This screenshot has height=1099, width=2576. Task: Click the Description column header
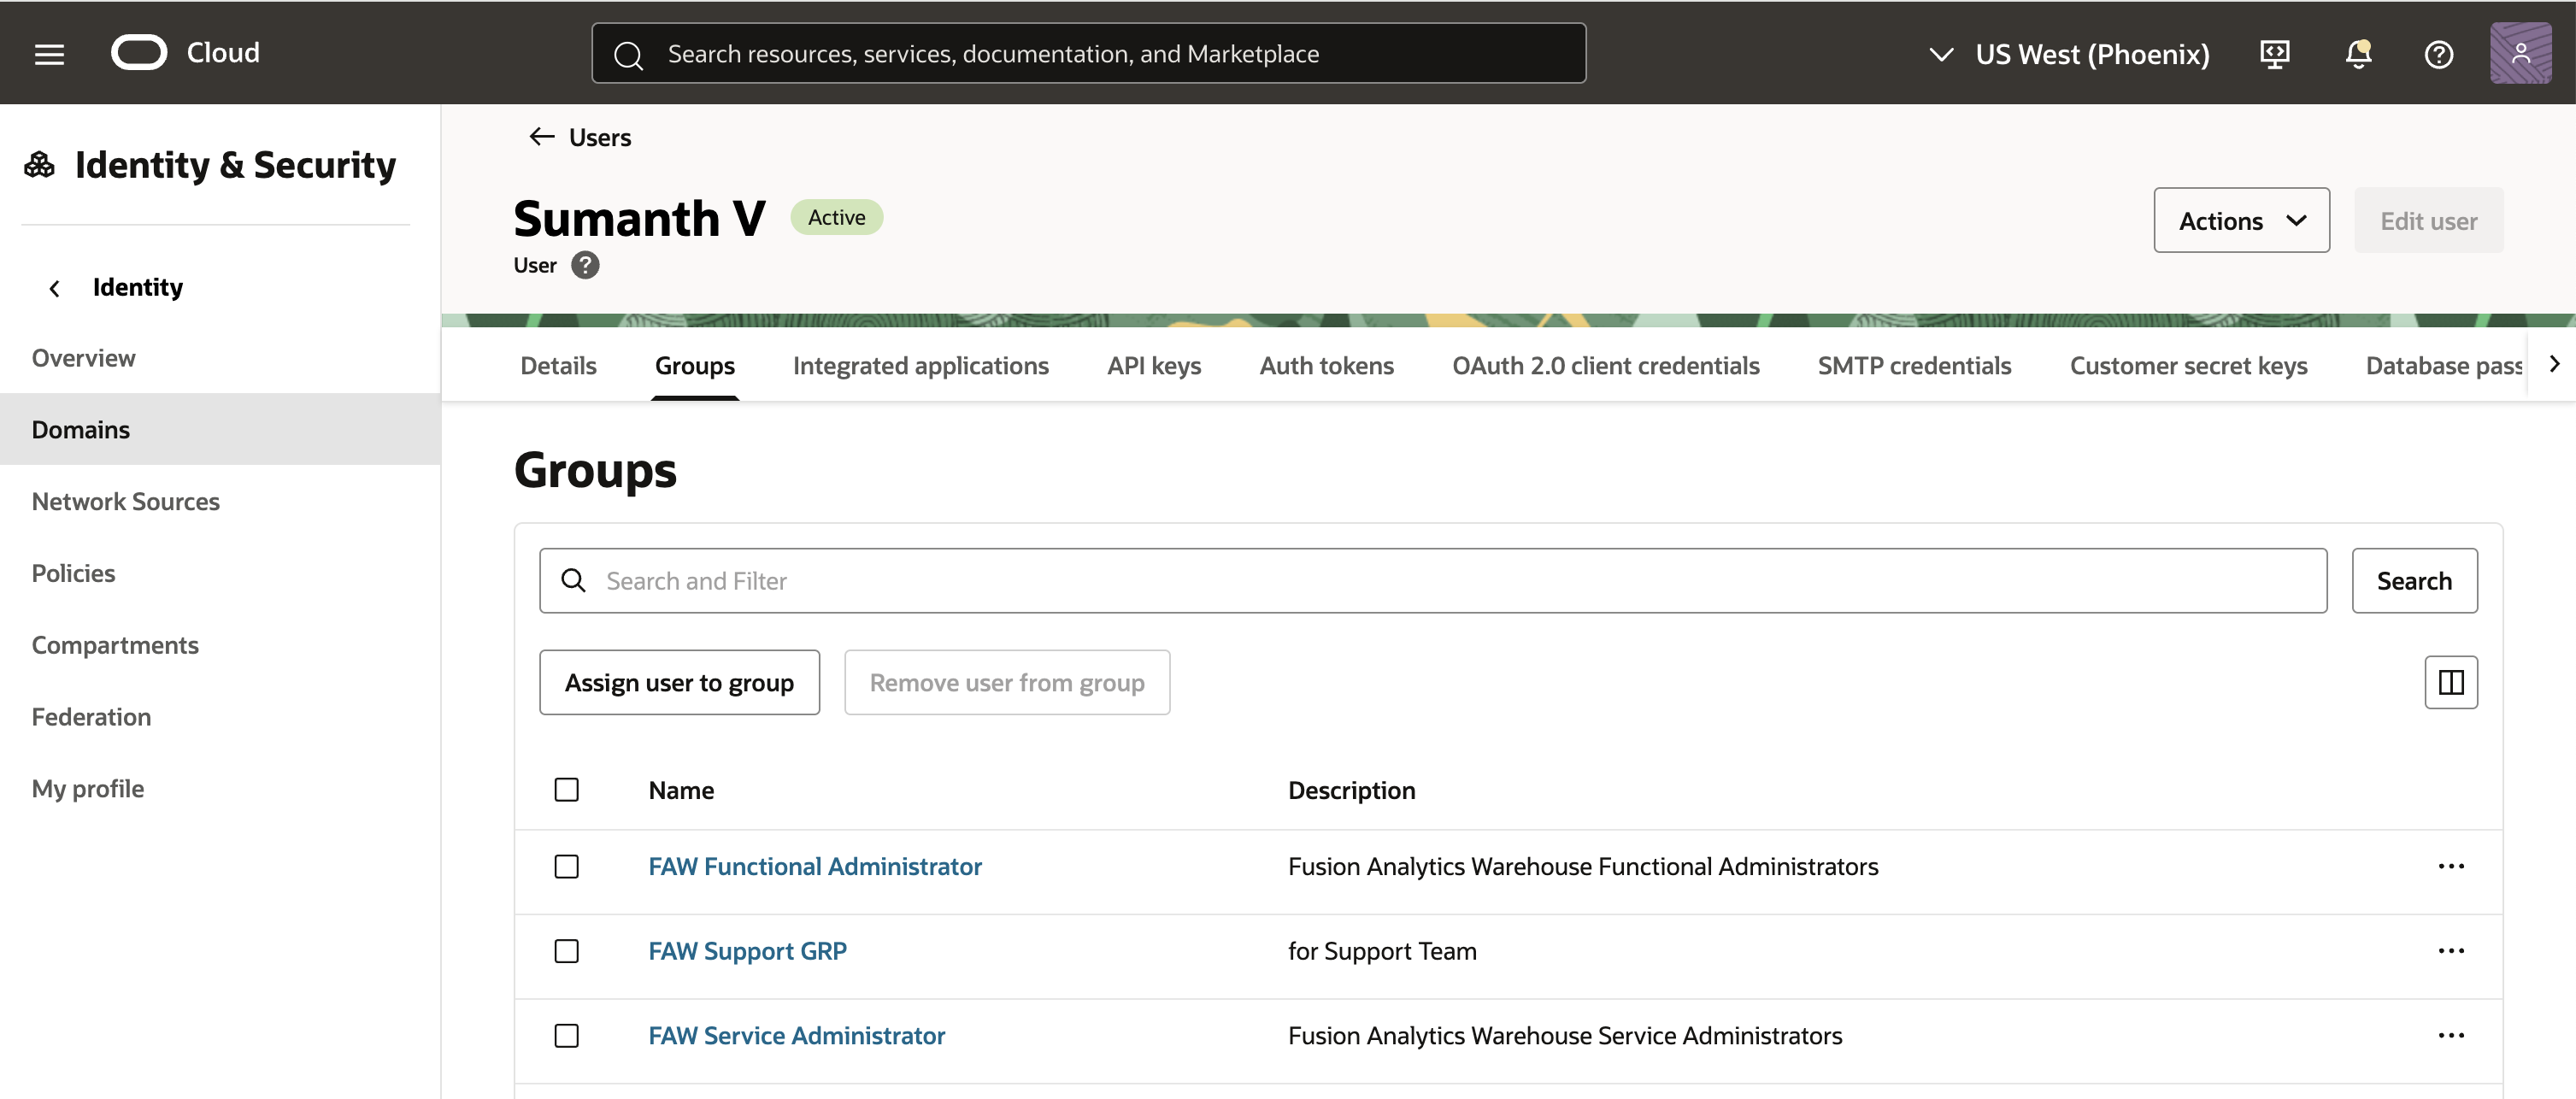1351,790
